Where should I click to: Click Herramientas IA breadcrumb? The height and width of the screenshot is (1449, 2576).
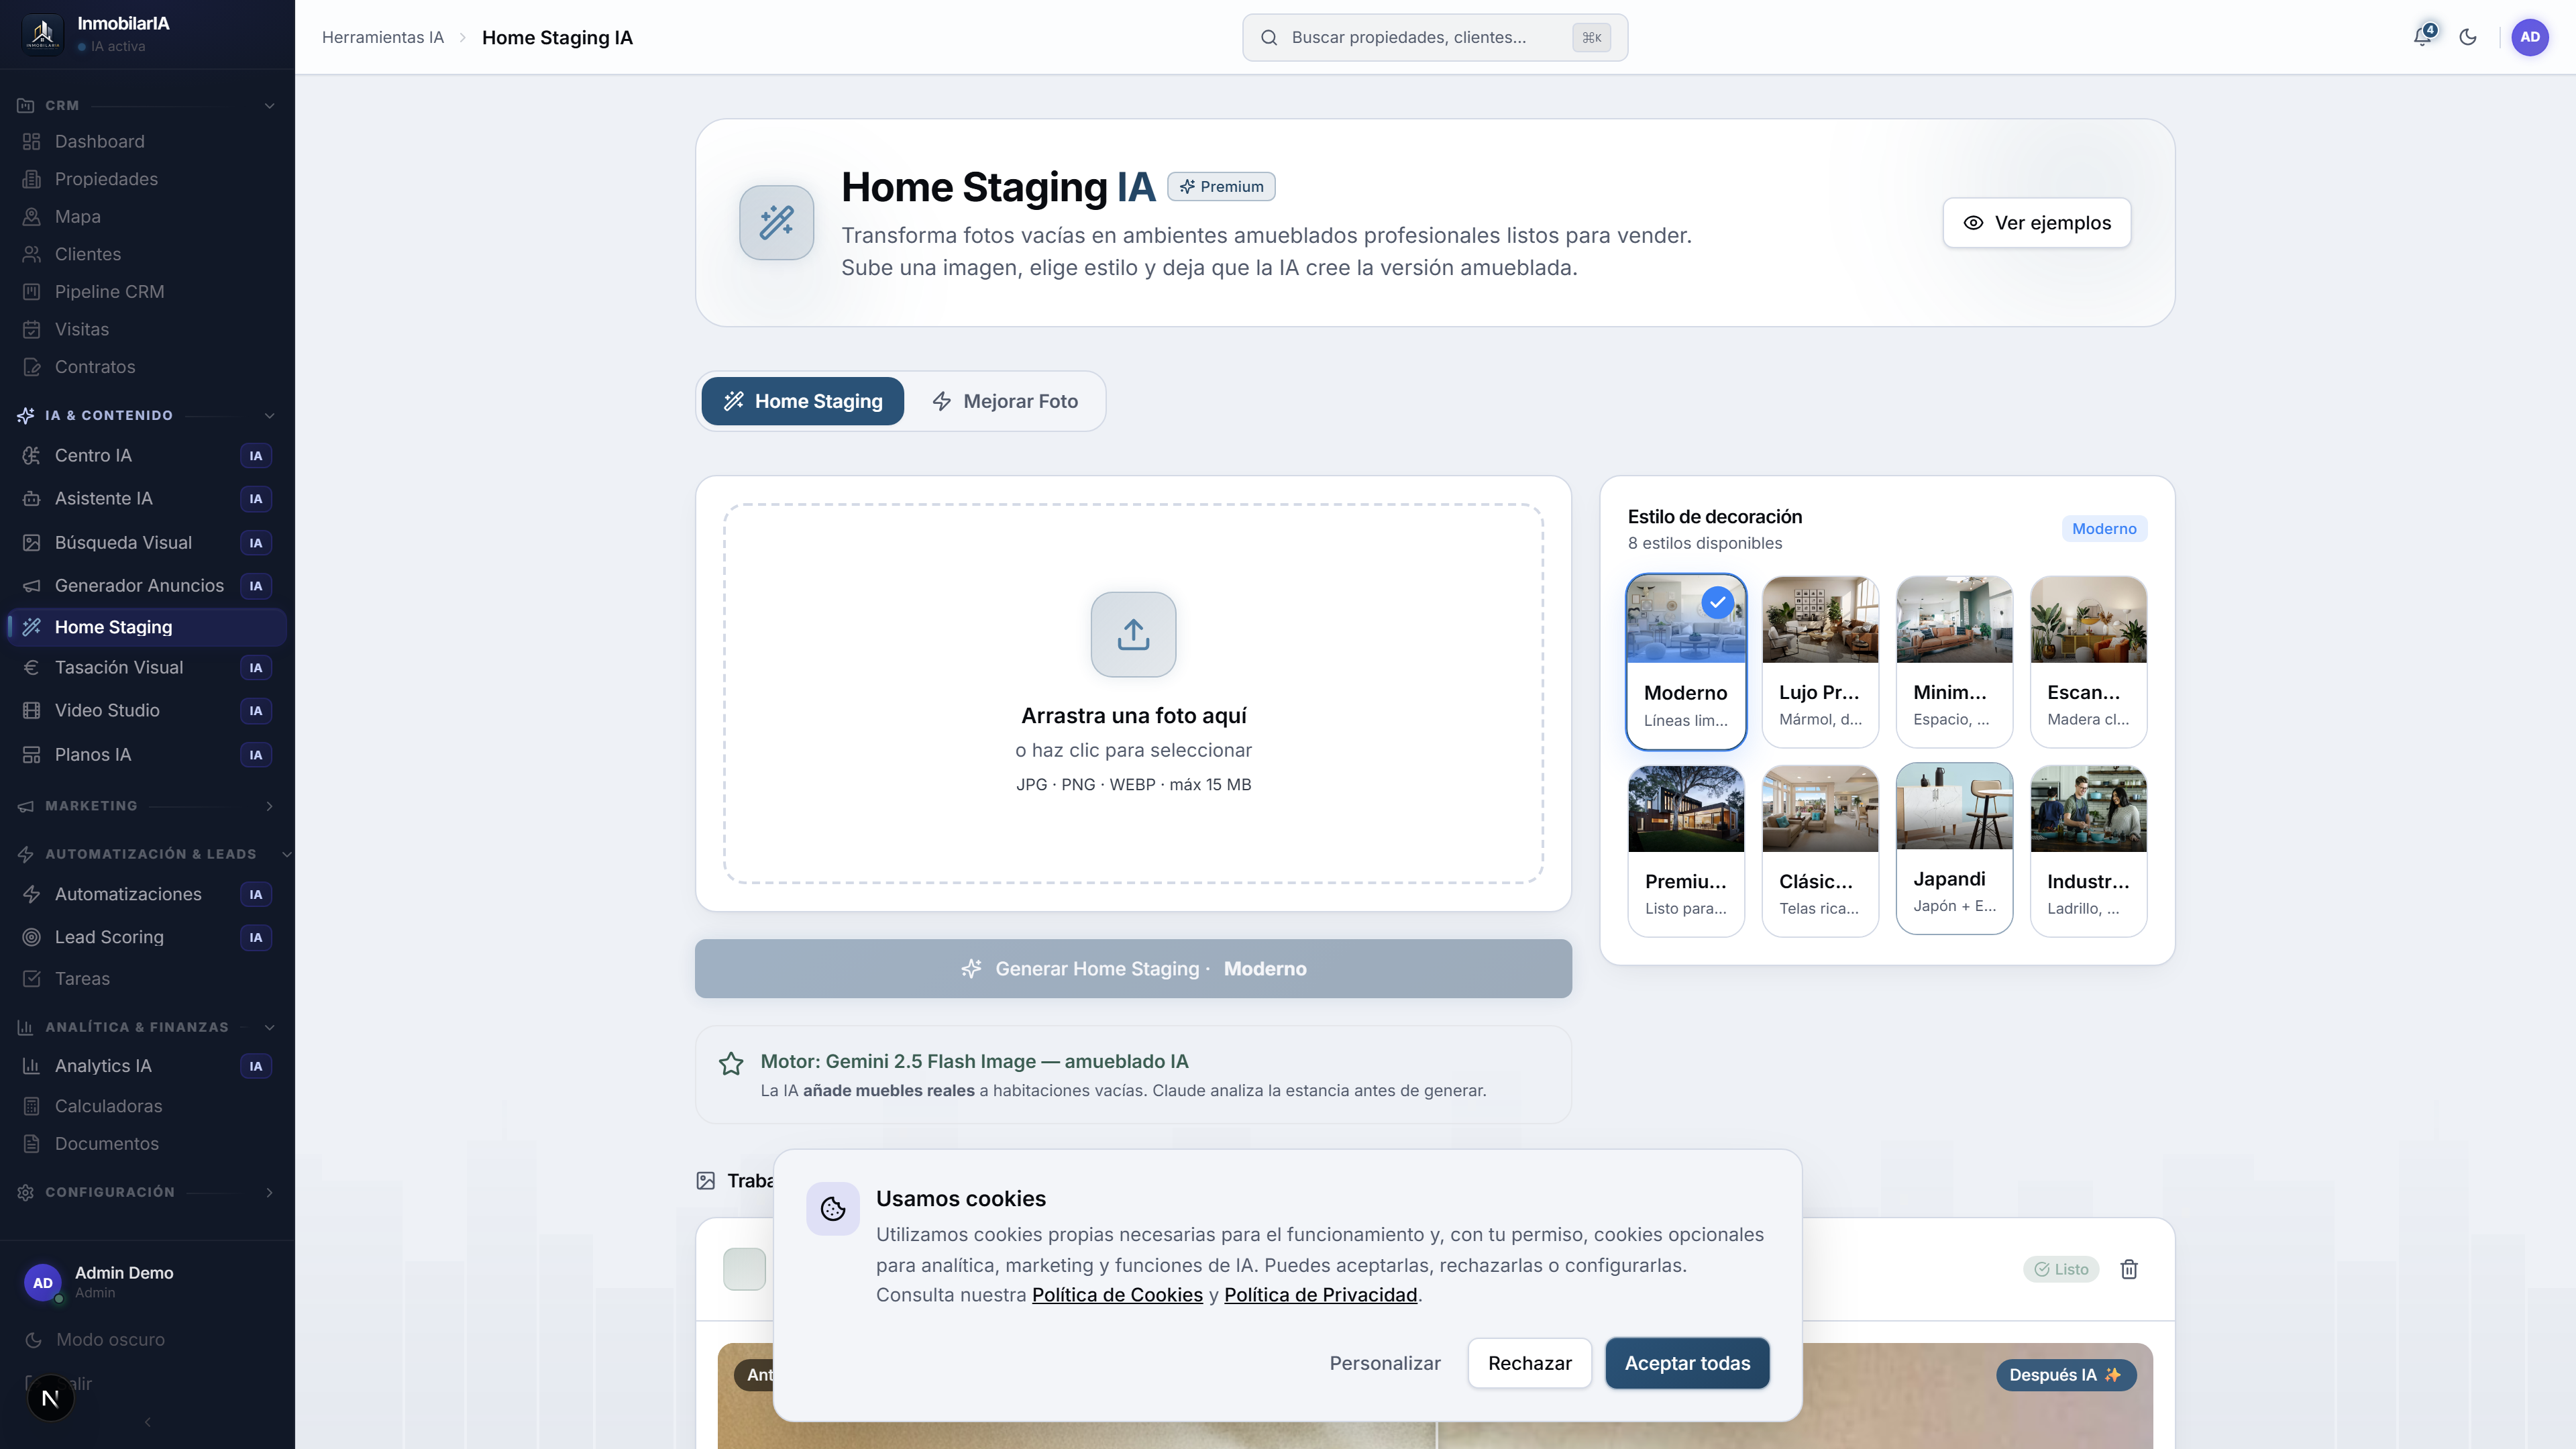pos(382,37)
